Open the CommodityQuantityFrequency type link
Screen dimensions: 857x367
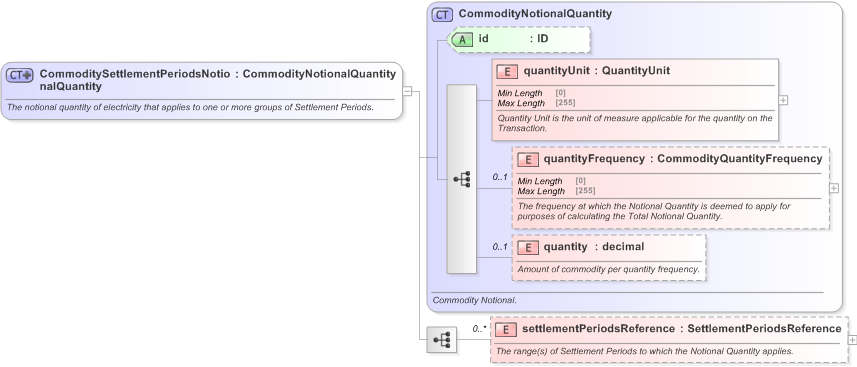pos(740,159)
